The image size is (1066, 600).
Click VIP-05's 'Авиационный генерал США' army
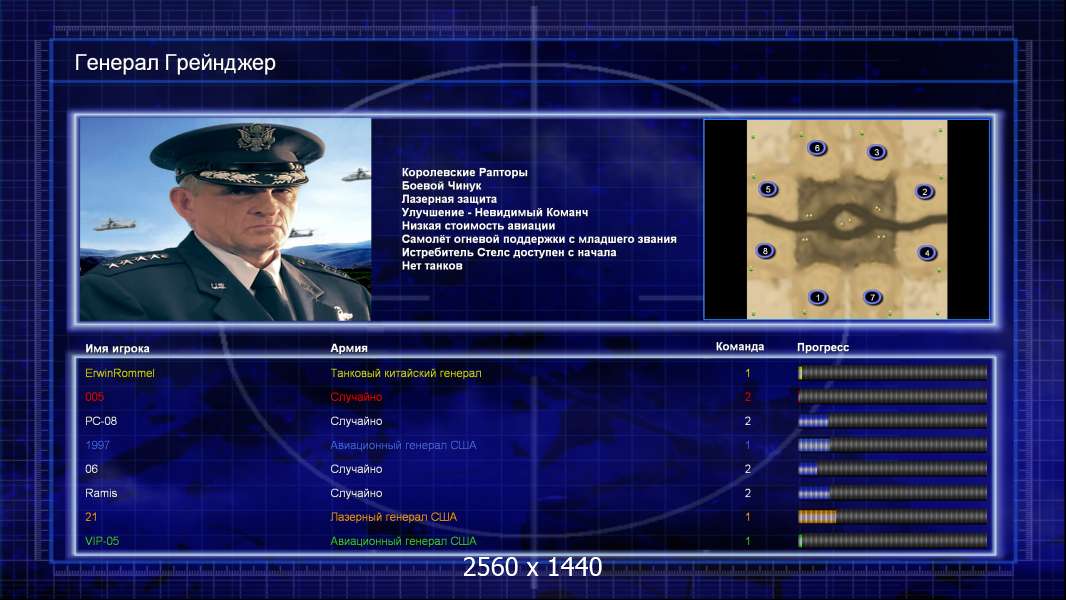pyautogui.click(x=403, y=541)
